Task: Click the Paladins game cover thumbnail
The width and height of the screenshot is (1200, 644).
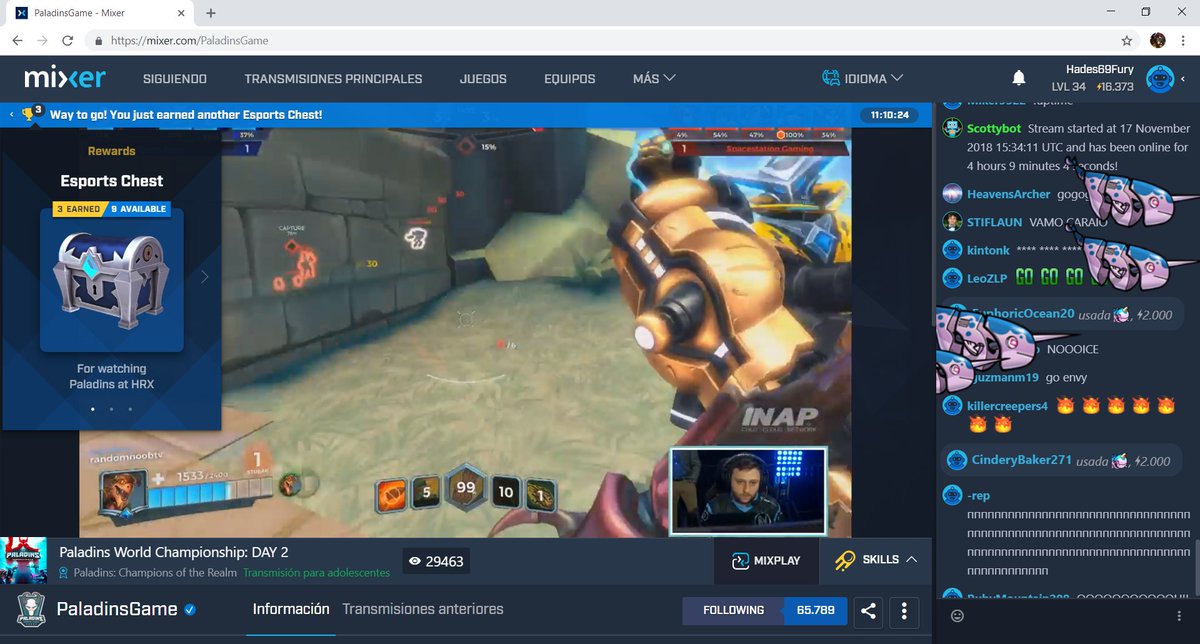Action: pos(24,561)
